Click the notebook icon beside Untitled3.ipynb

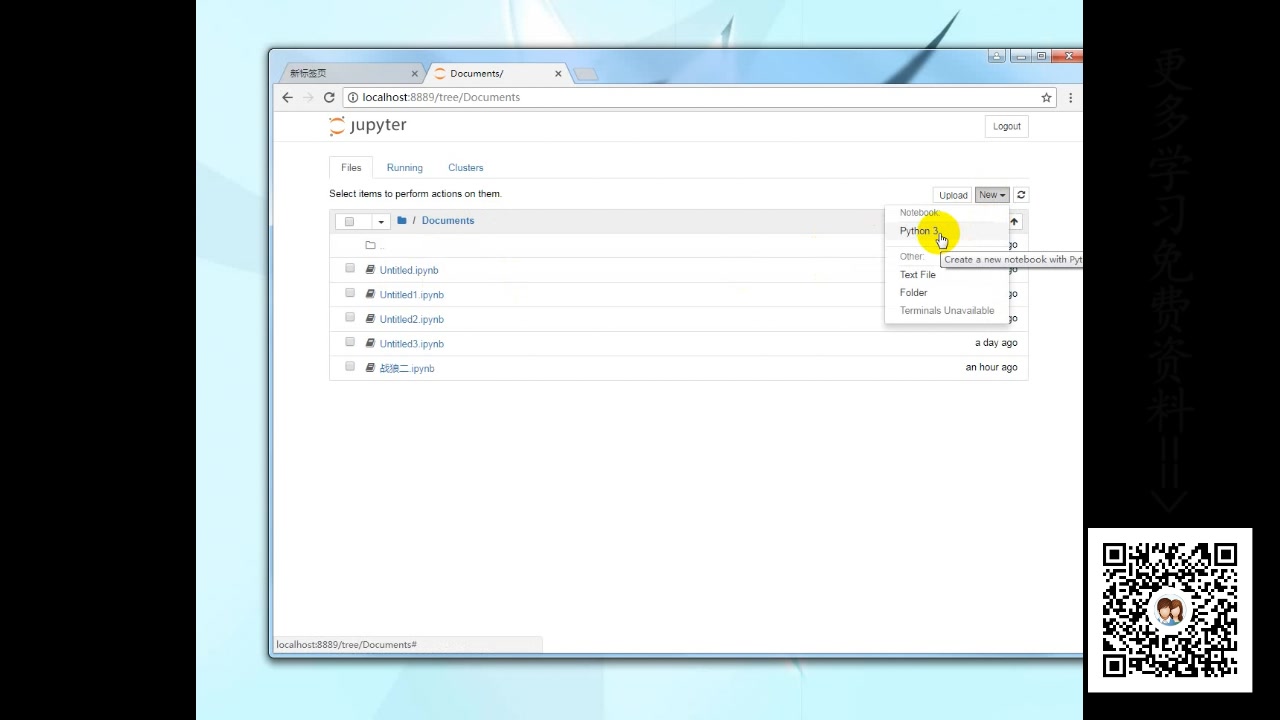coord(370,343)
